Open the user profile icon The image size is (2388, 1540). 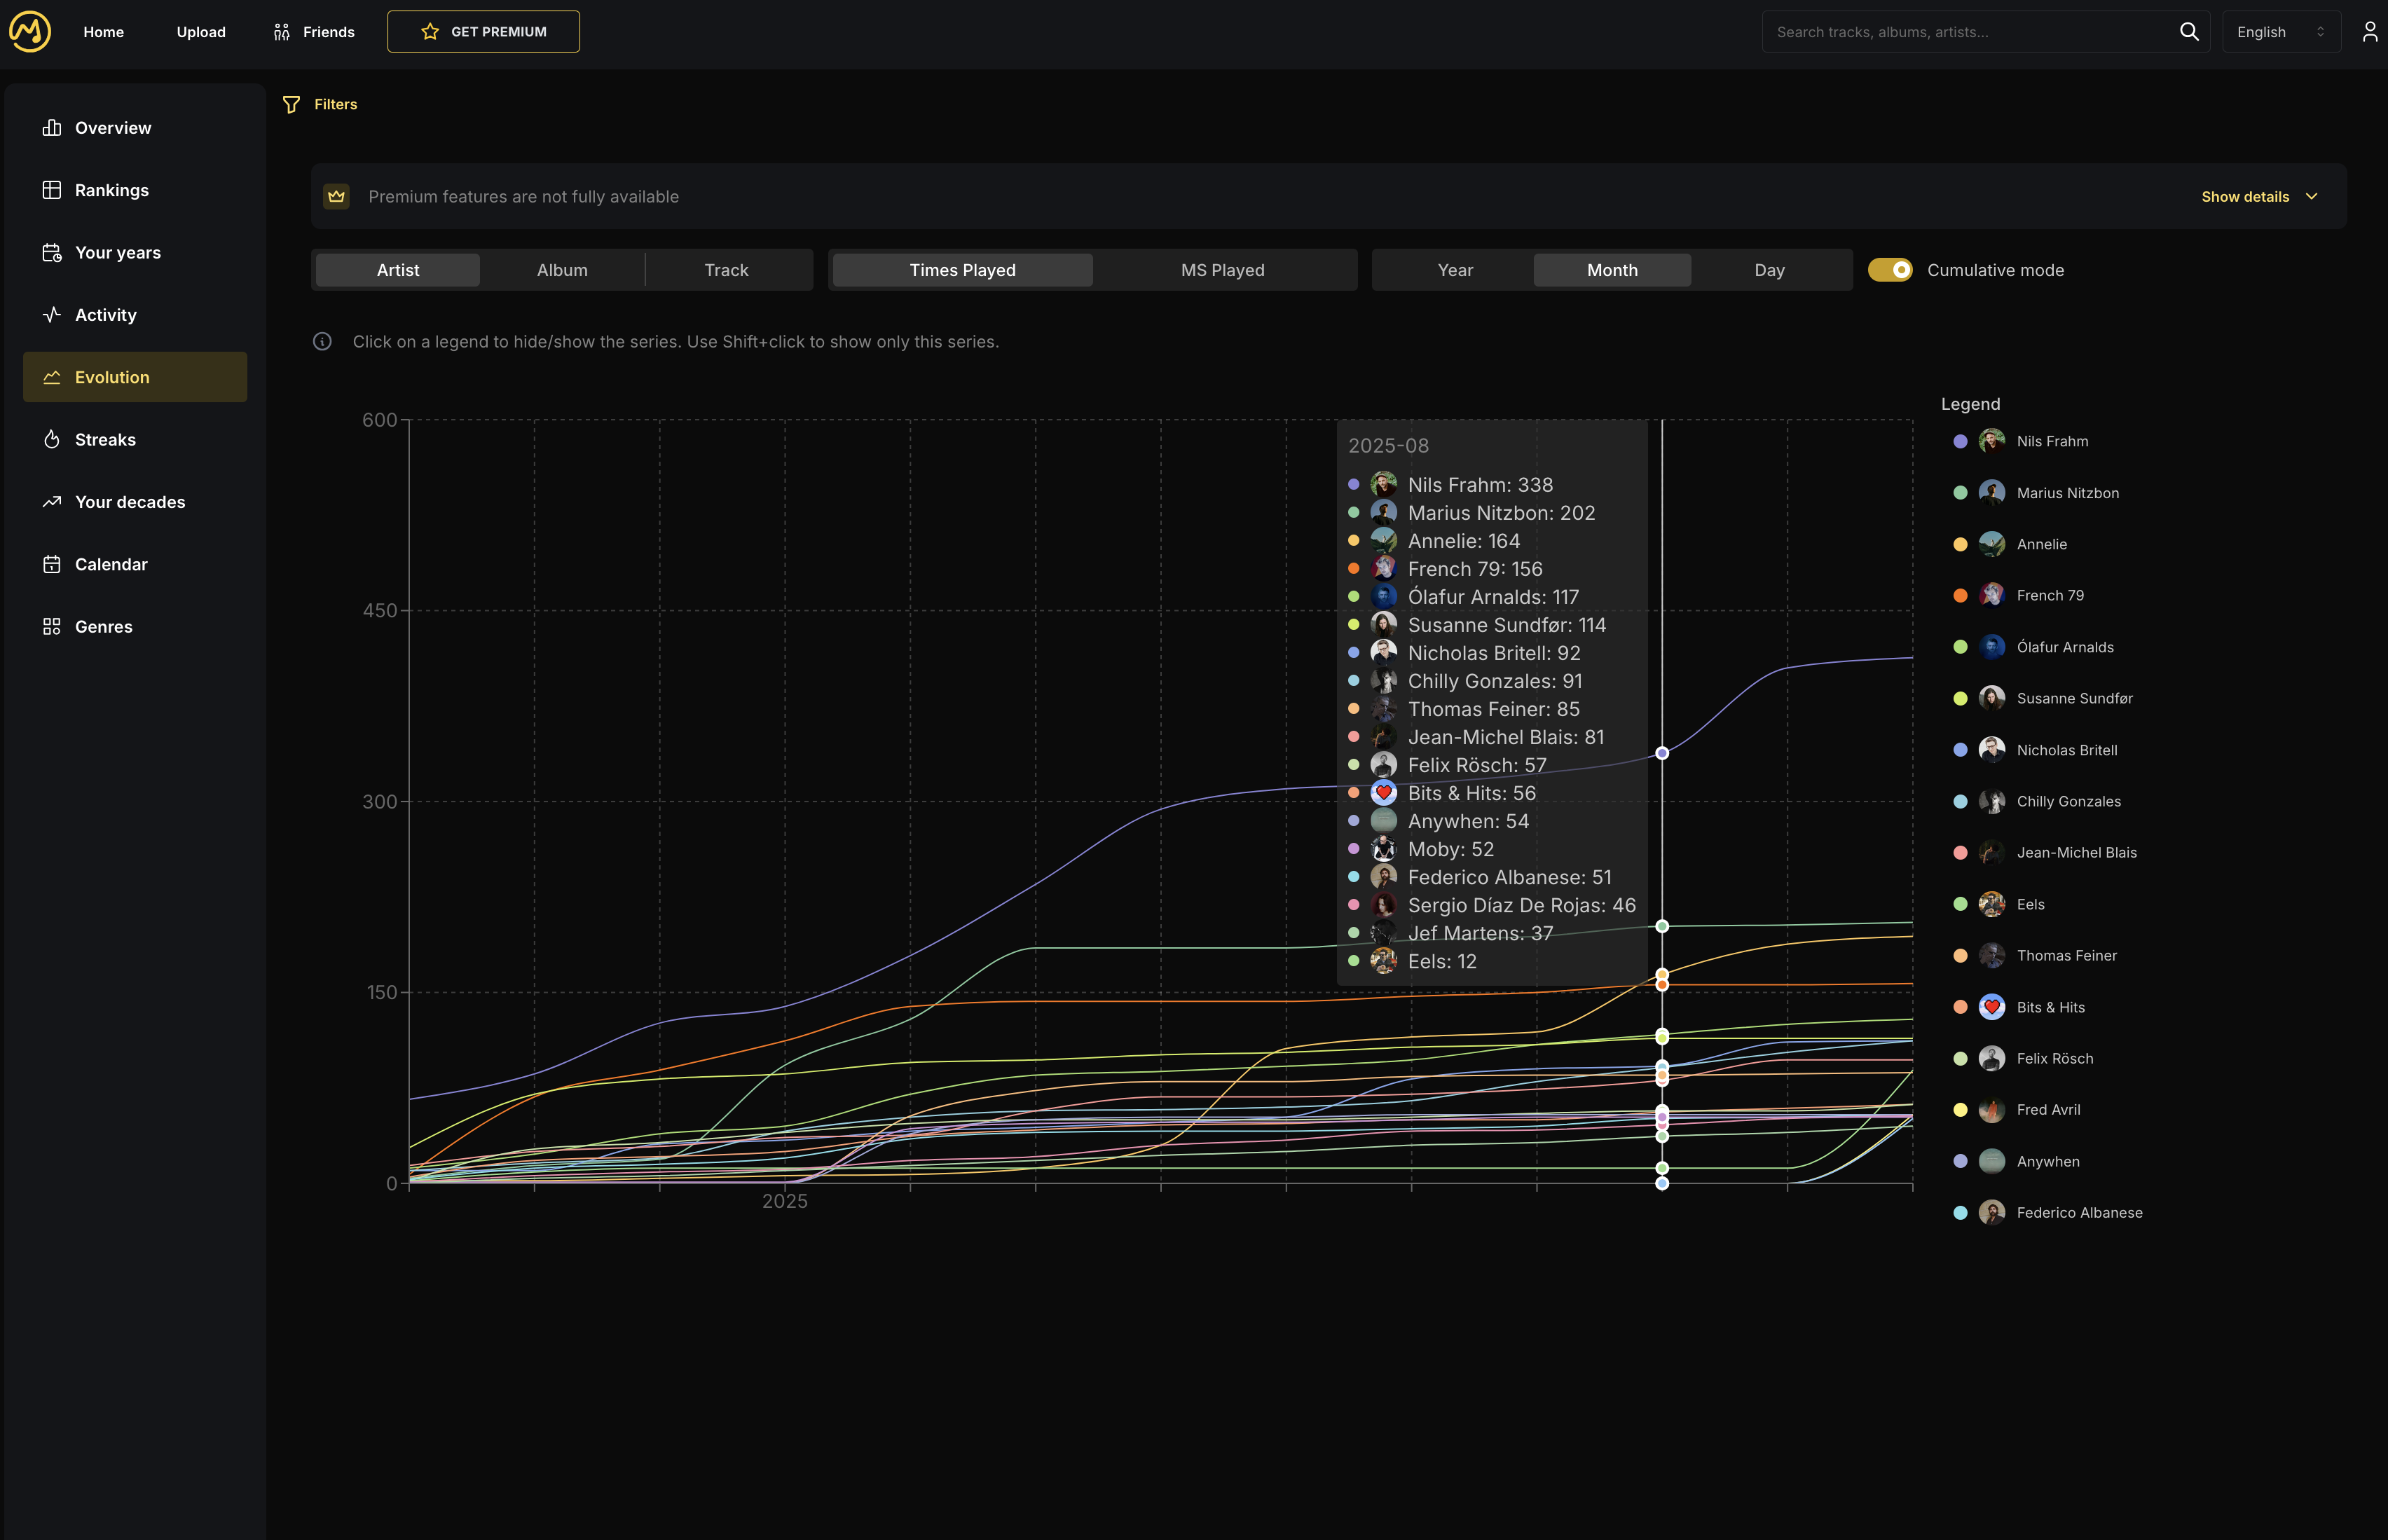tap(2369, 32)
